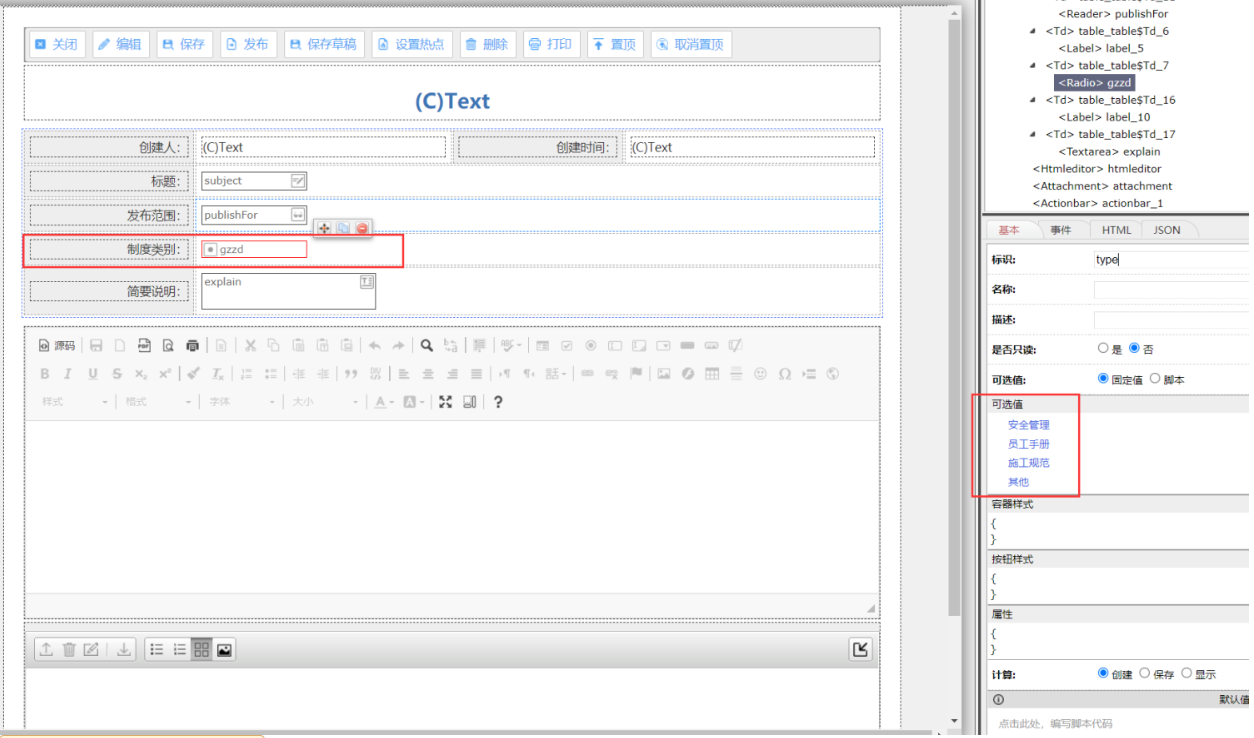This screenshot has height=738, width=1254.
Task: Click the print icon in editor toolbar
Action: pyautogui.click(x=192, y=346)
